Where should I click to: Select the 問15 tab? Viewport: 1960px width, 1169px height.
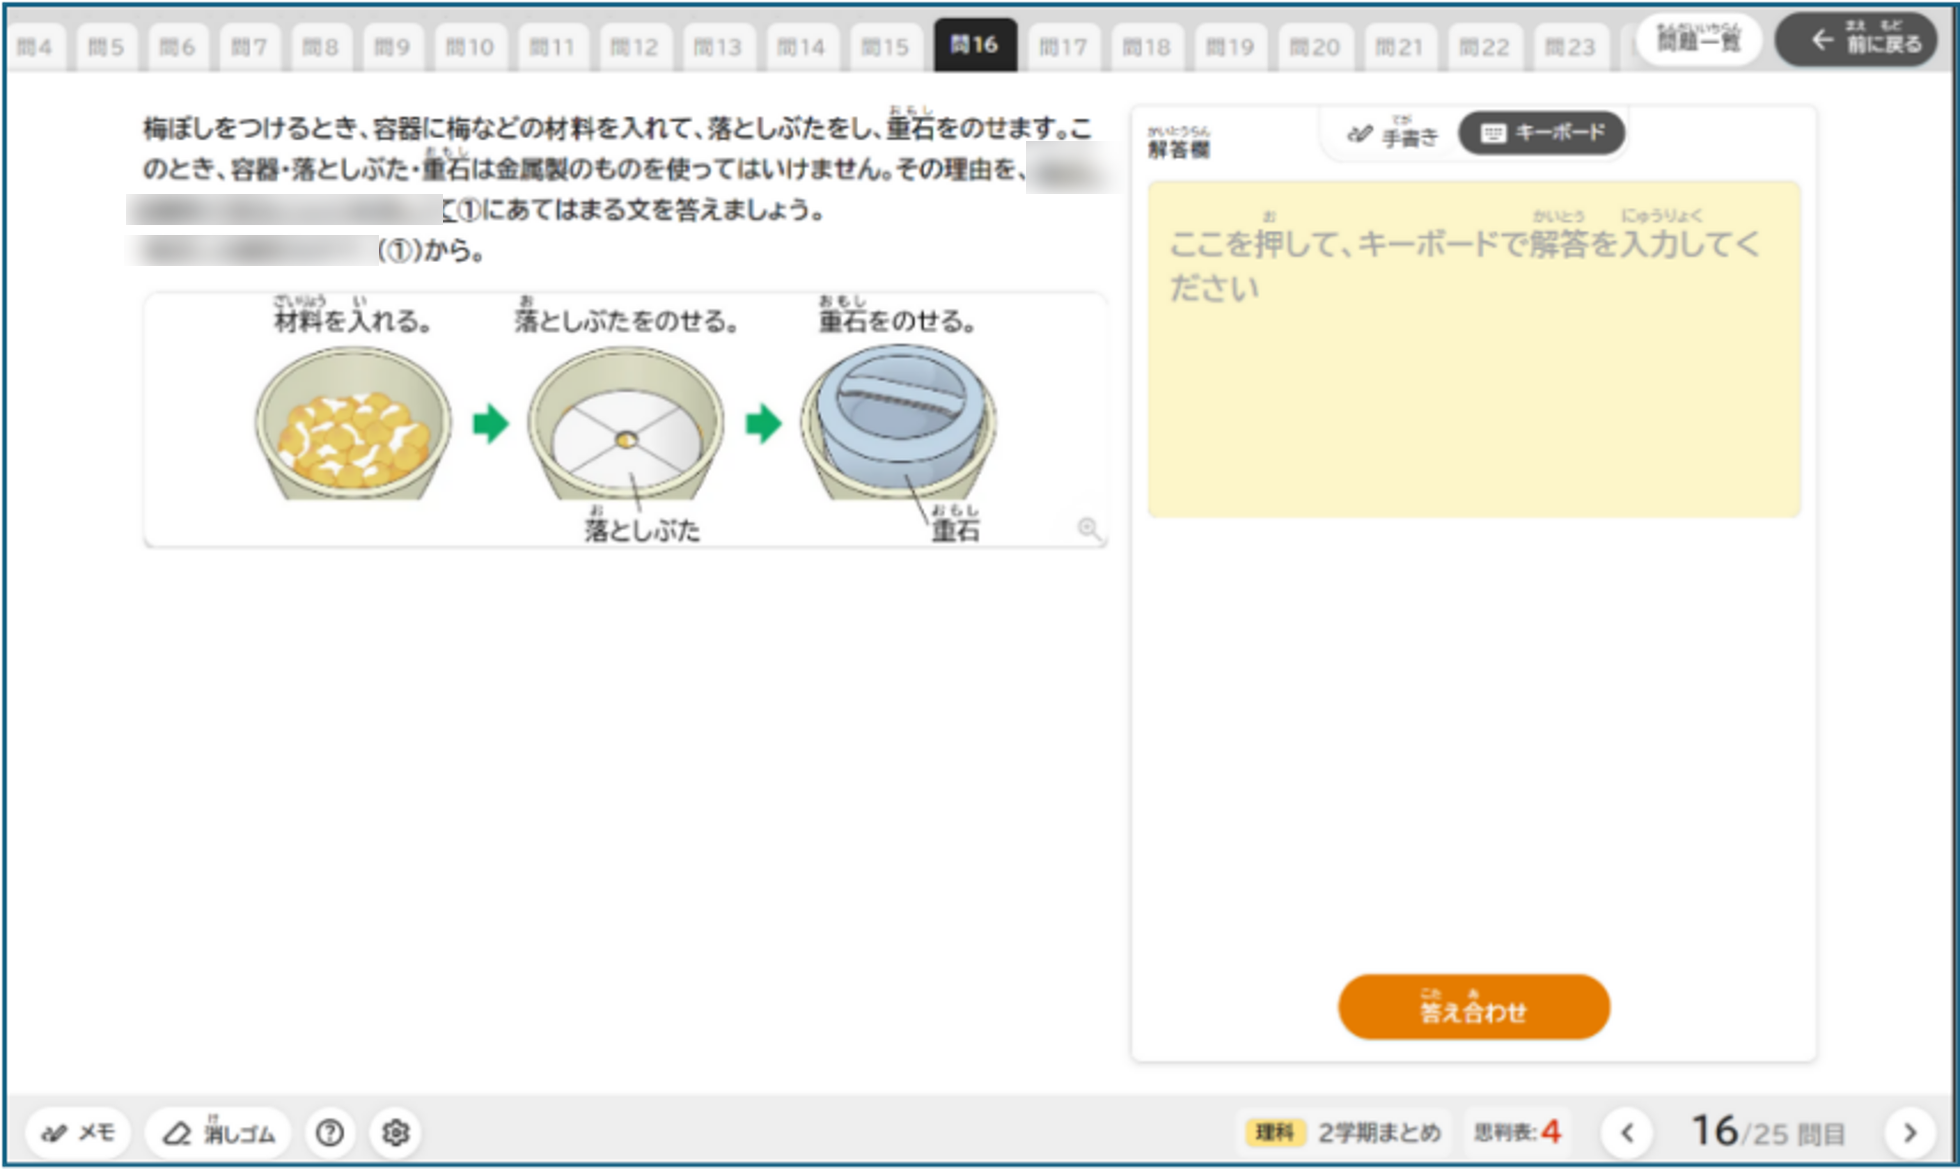(885, 47)
